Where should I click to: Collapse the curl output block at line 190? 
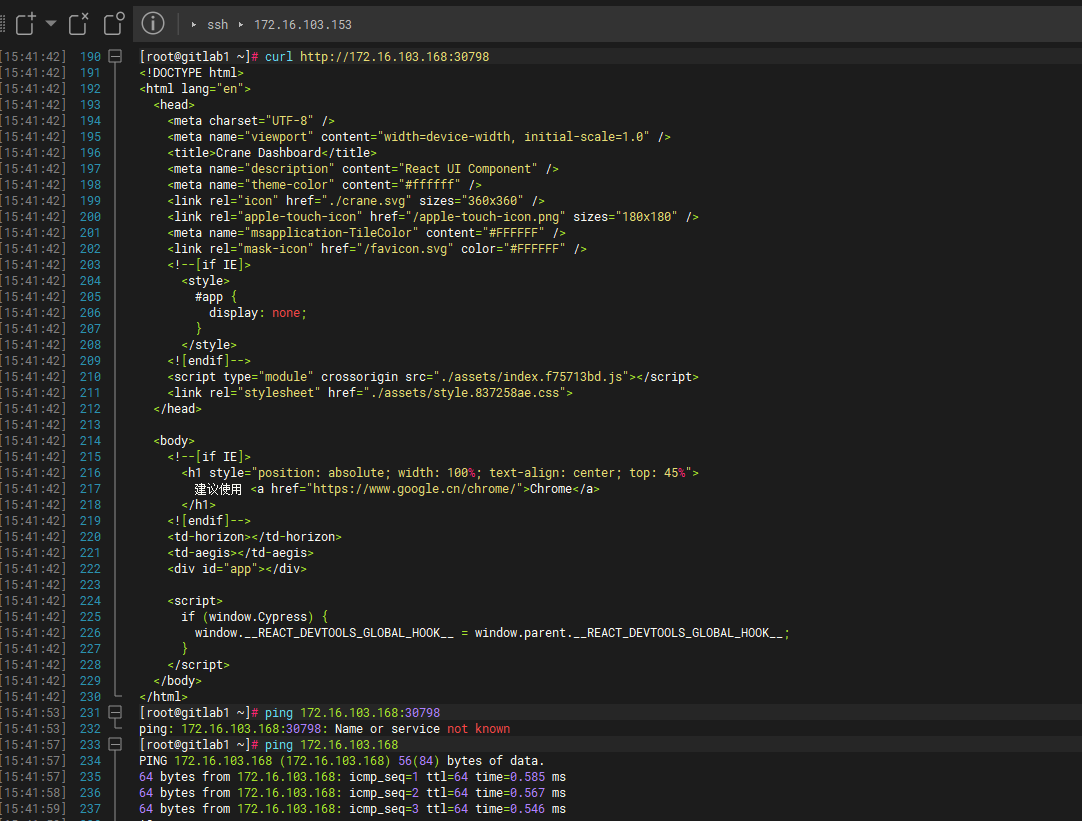pos(115,56)
